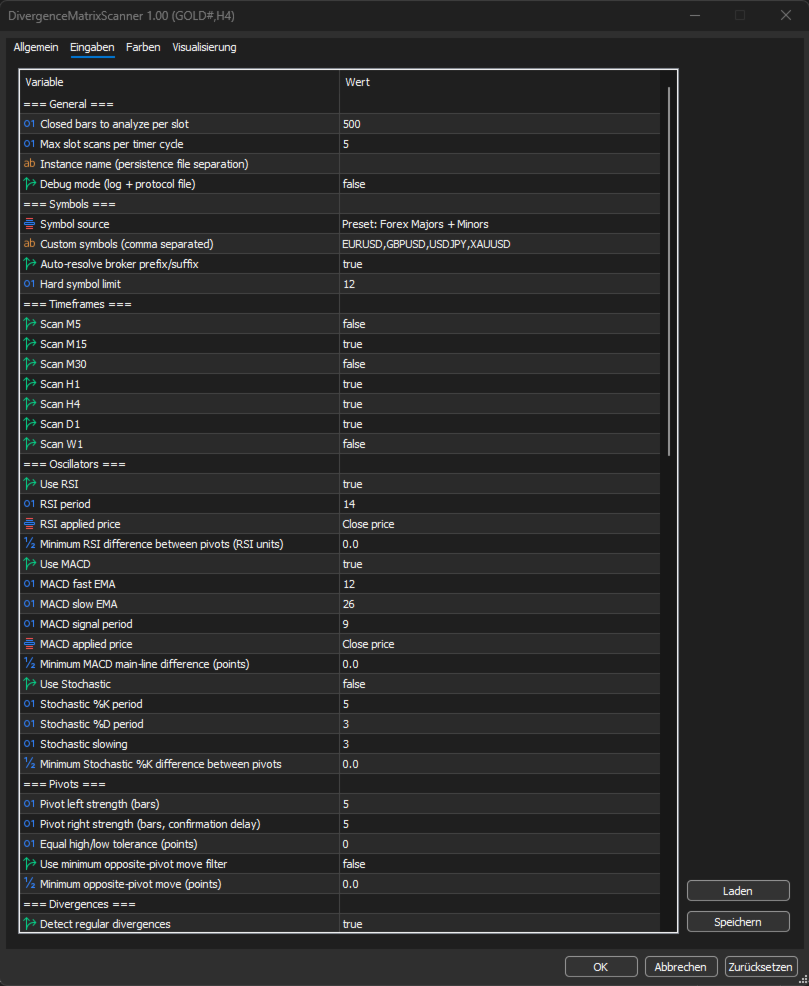Switch to the Allgemein tab
809x986 pixels.
36,47
